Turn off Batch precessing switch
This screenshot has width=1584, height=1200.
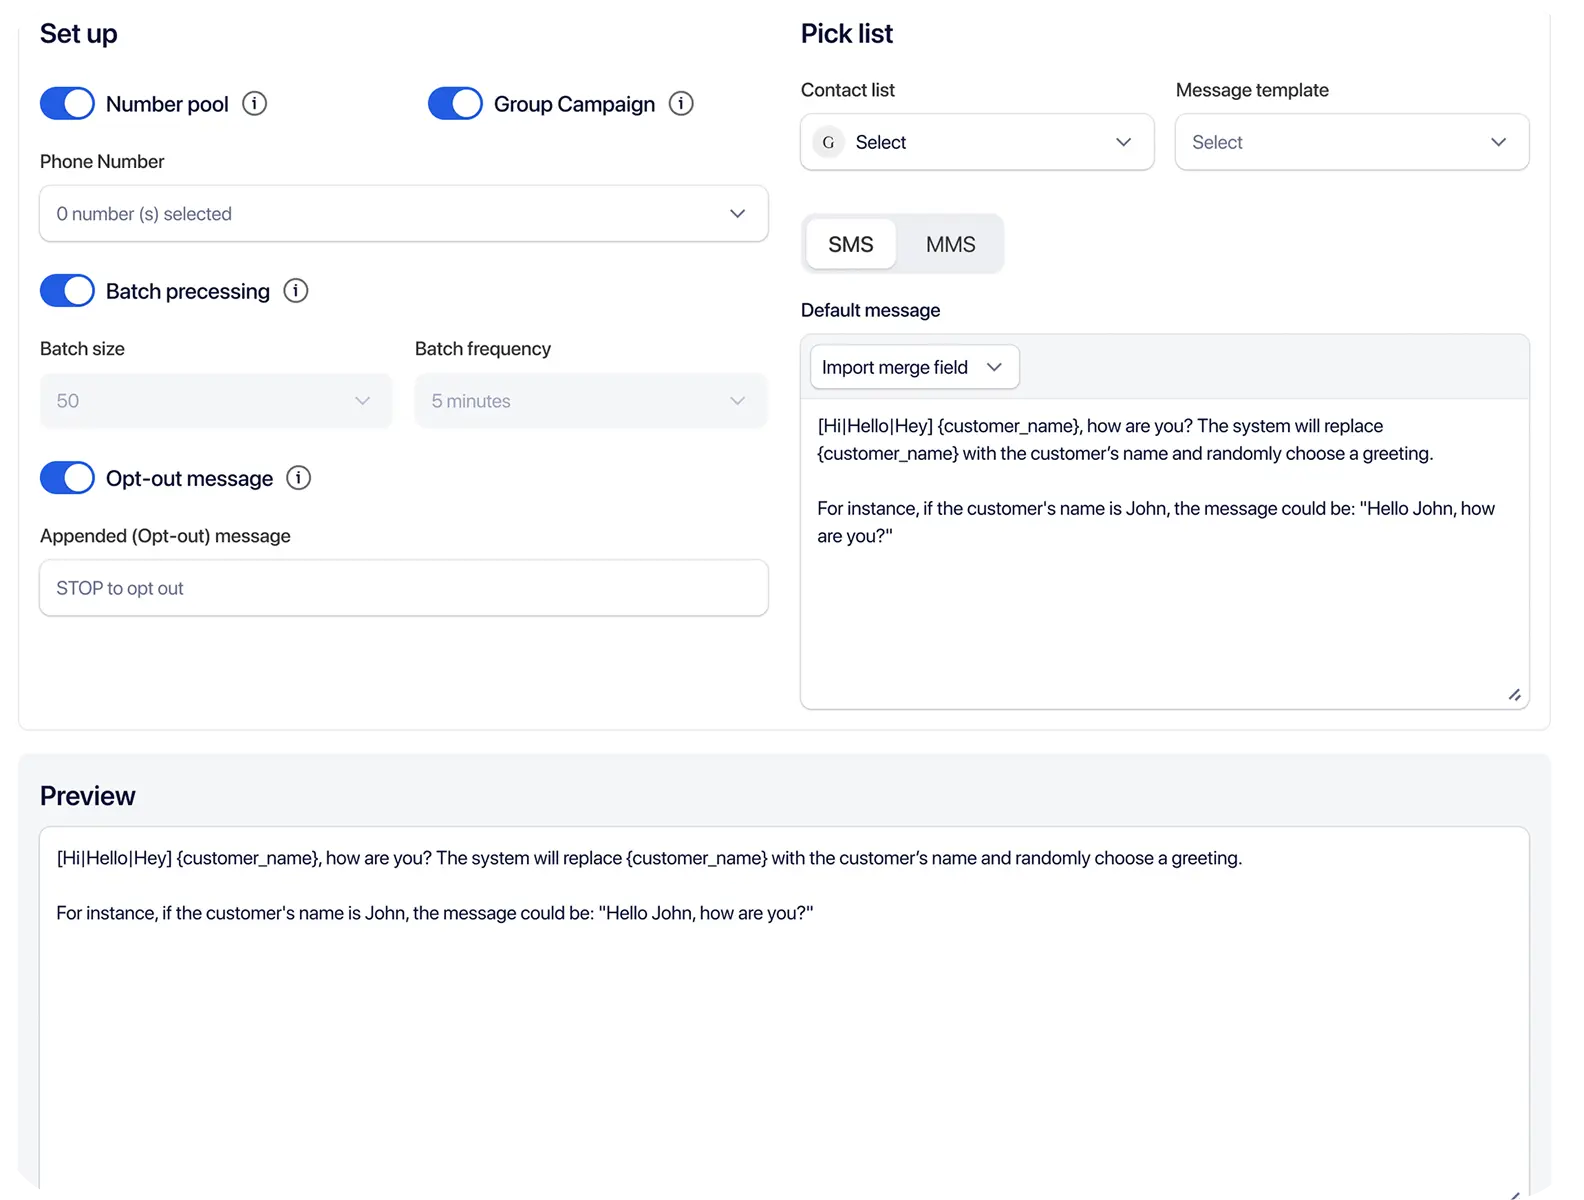tap(67, 291)
